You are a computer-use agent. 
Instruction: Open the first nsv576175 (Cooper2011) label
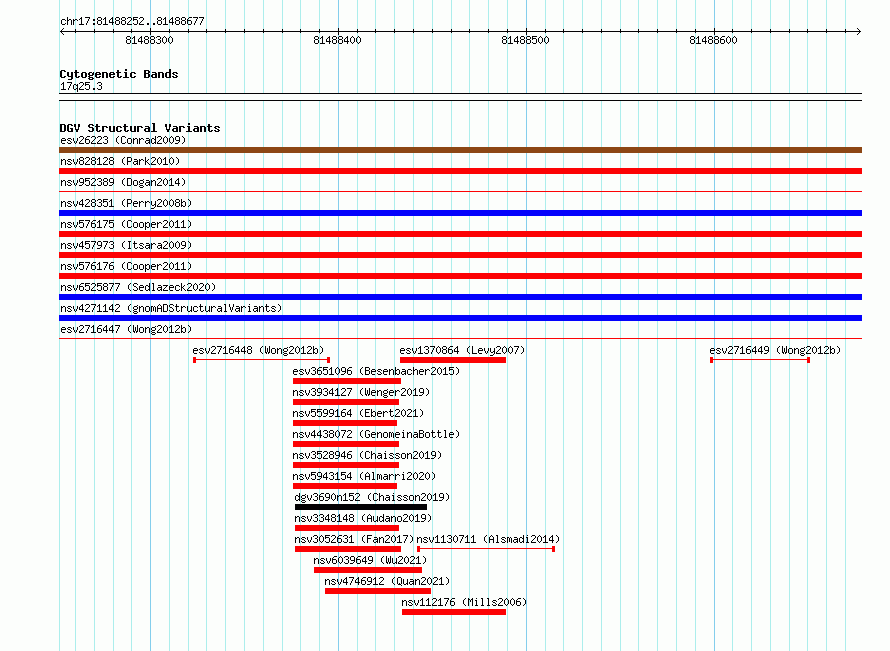coord(126,224)
